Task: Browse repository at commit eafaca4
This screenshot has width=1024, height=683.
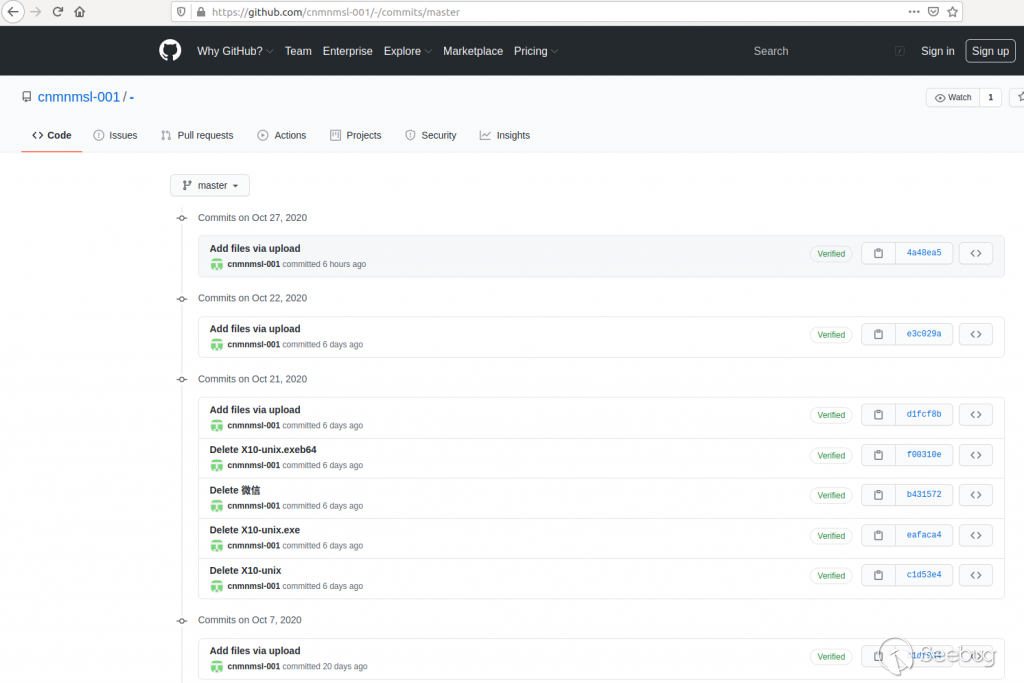Action: (975, 535)
